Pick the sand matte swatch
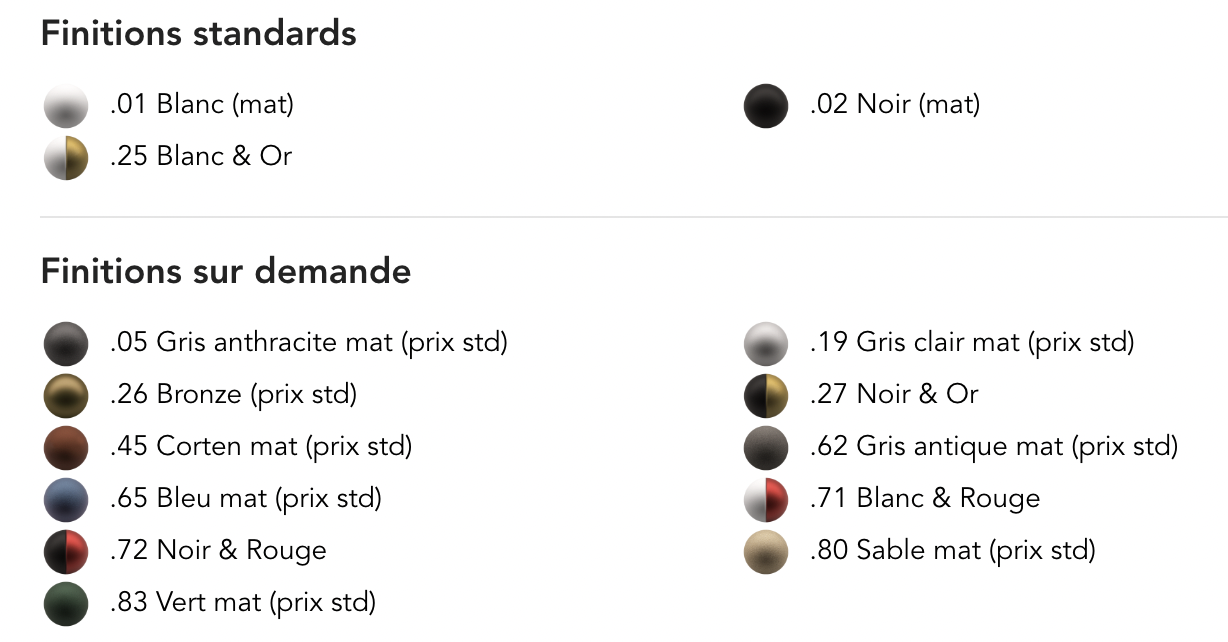Screen dimensions: 1228x642 click(x=766, y=551)
